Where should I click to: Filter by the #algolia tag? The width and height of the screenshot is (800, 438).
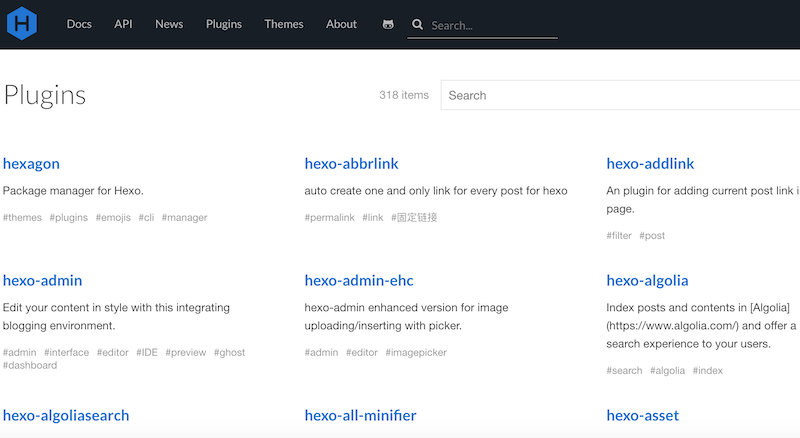(x=667, y=371)
